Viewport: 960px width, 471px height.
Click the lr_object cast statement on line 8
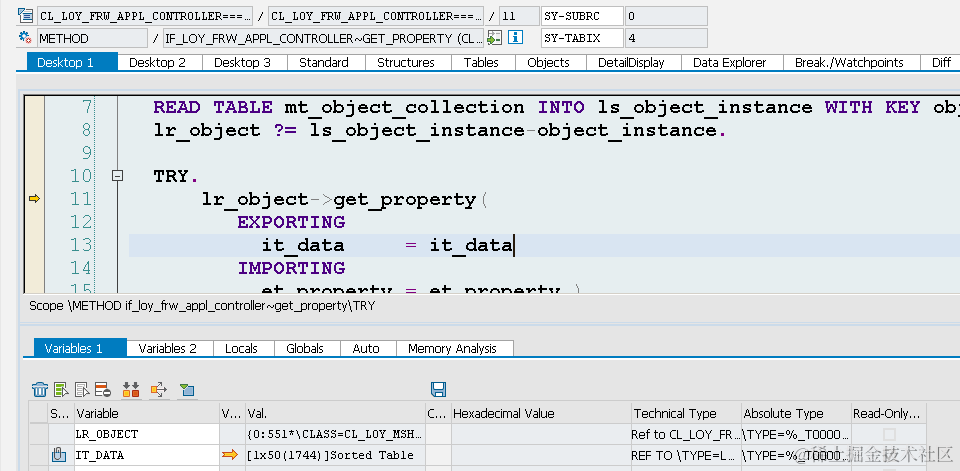pyautogui.click(x=439, y=130)
